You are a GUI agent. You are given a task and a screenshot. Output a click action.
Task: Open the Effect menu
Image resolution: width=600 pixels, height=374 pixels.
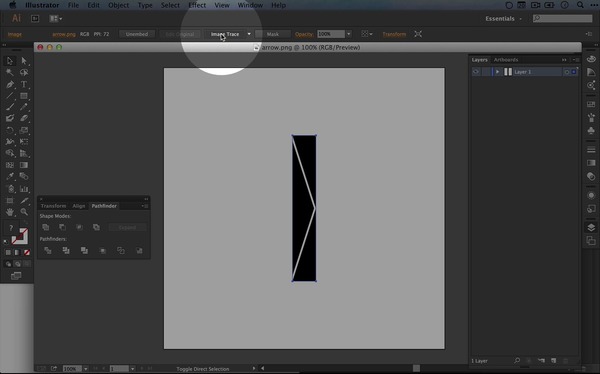[197, 5]
